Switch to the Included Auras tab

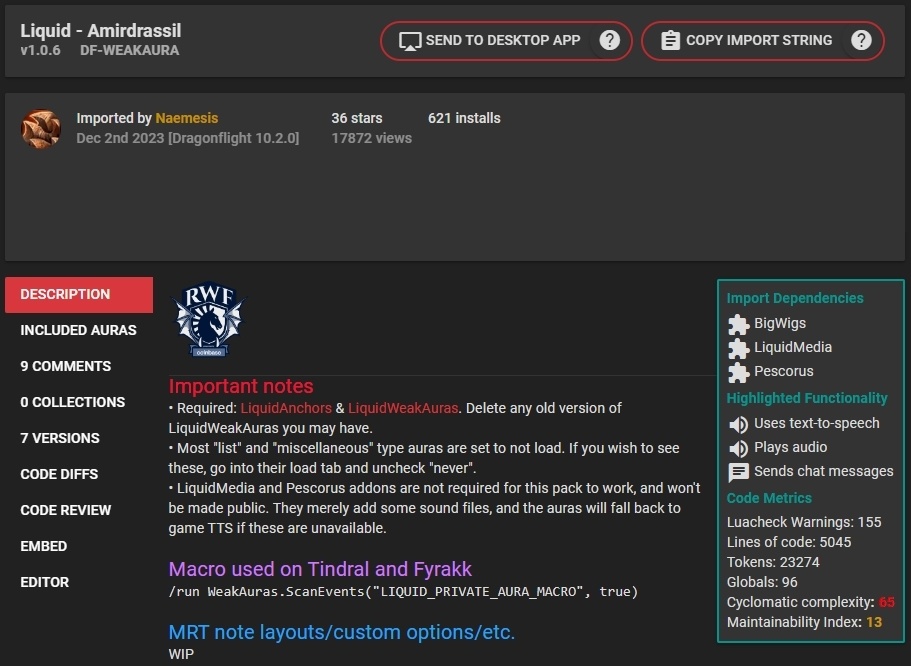79,330
